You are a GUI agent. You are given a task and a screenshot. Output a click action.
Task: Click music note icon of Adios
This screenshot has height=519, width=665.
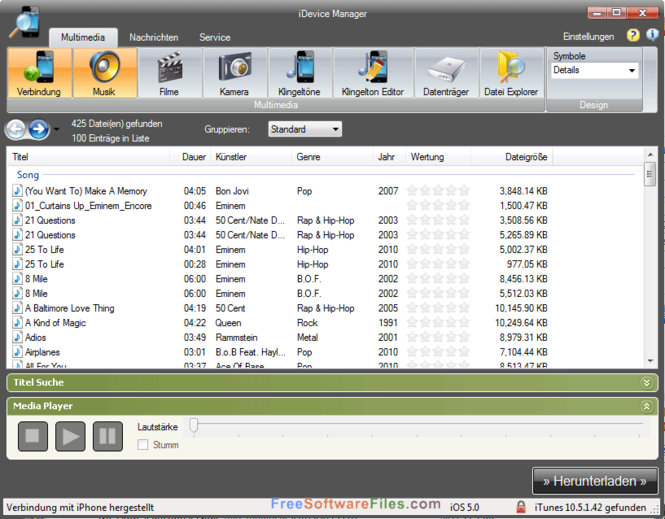pyautogui.click(x=17, y=338)
